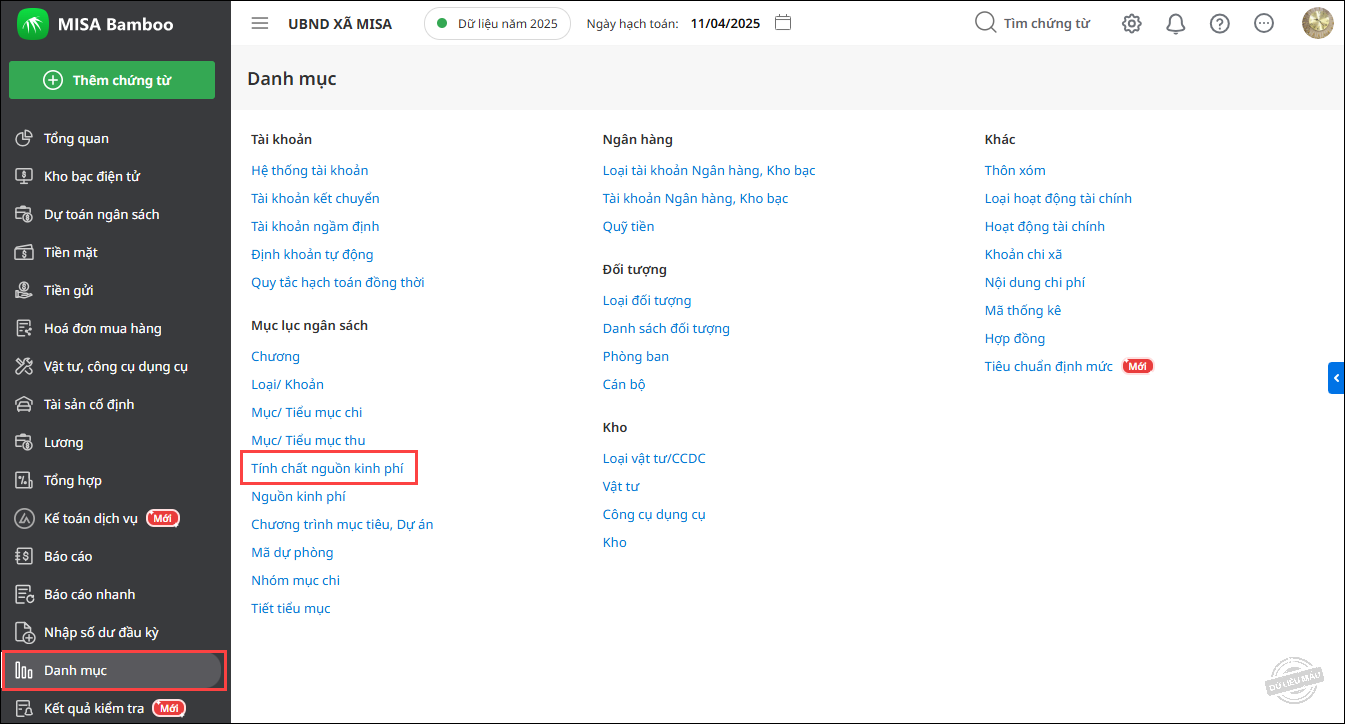Click the Nhập số dư đầu kỳ icon
The width and height of the screenshot is (1345, 724).
pyautogui.click(x=26, y=632)
